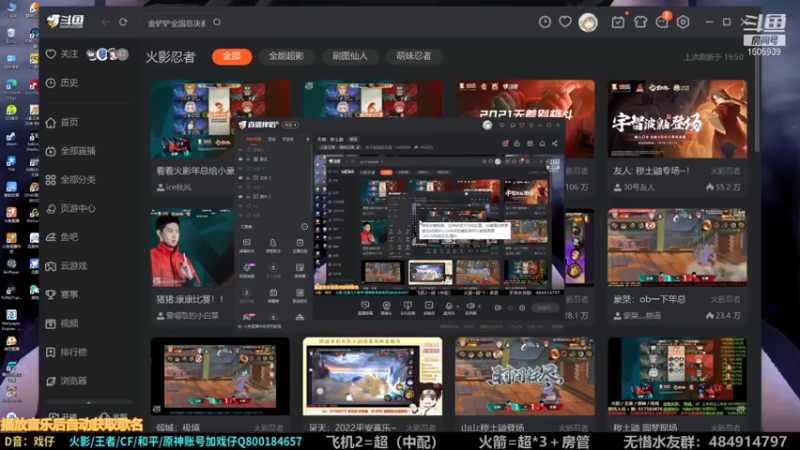Click followed streamers avatars beside 关注
This screenshot has height=450, width=800.
pos(107,54)
